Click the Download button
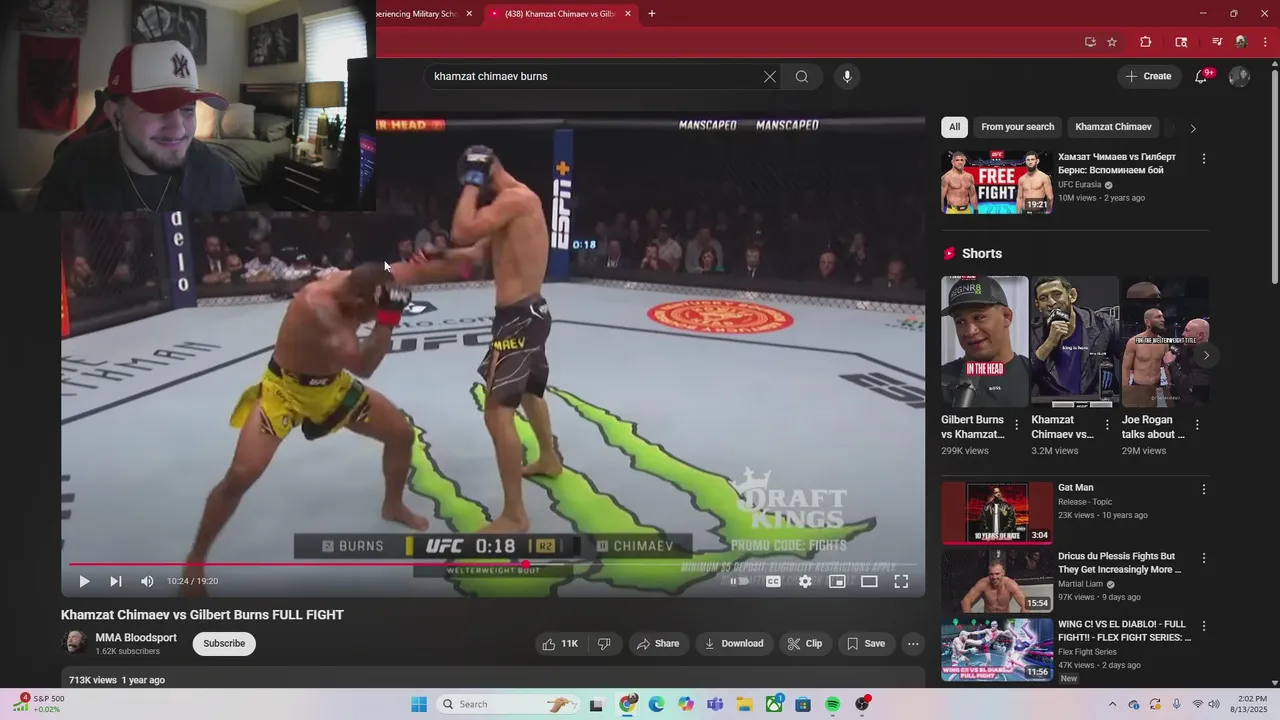 (734, 644)
